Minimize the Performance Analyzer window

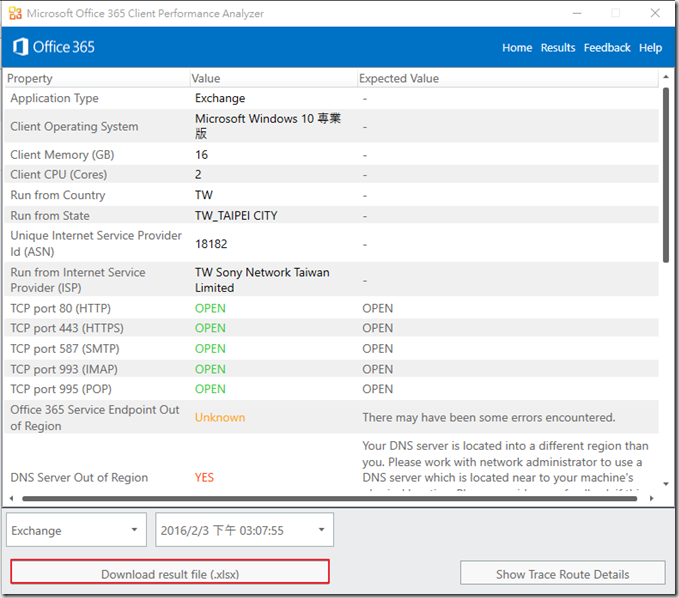[577, 14]
